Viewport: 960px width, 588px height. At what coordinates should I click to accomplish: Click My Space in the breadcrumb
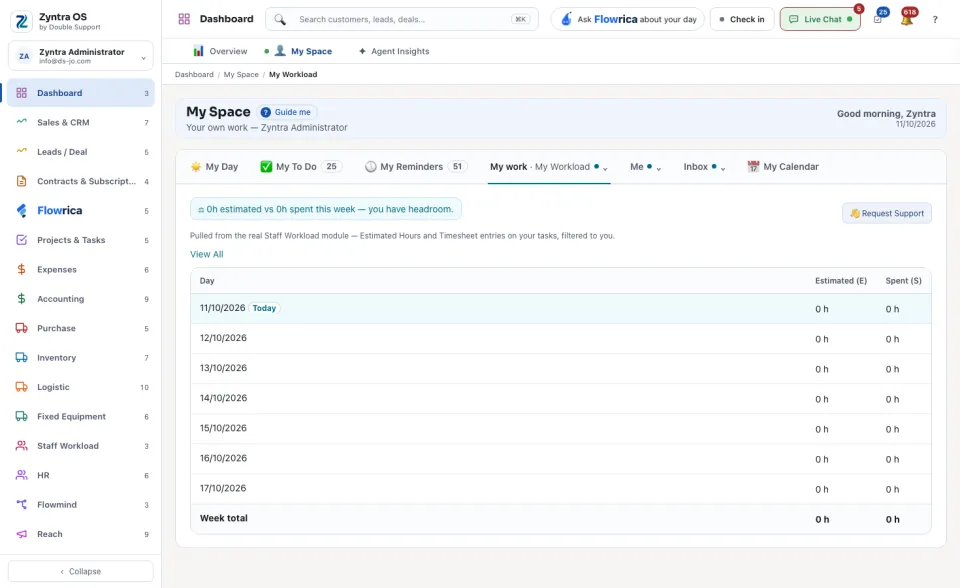[x=241, y=75]
